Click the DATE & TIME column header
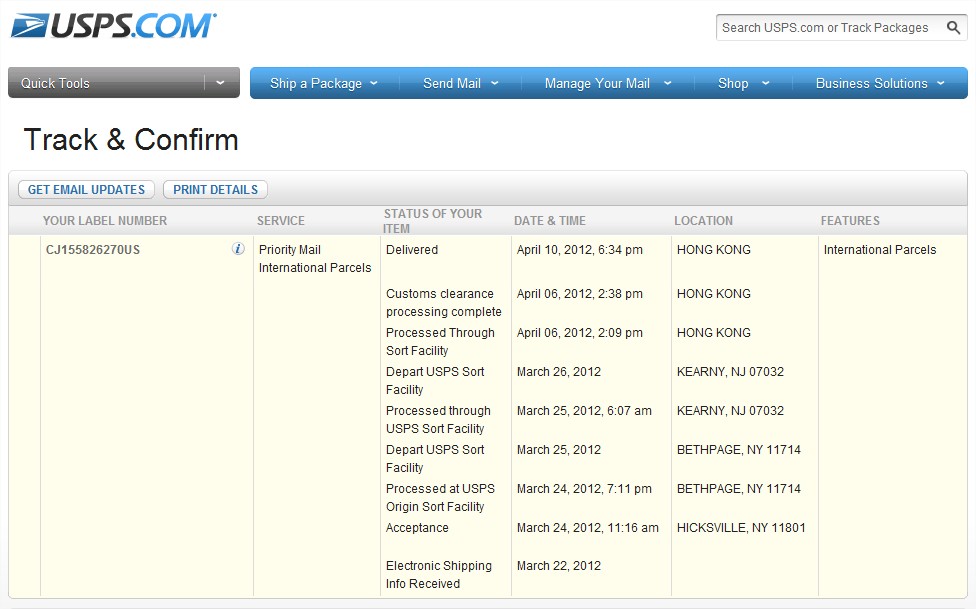 550,220
